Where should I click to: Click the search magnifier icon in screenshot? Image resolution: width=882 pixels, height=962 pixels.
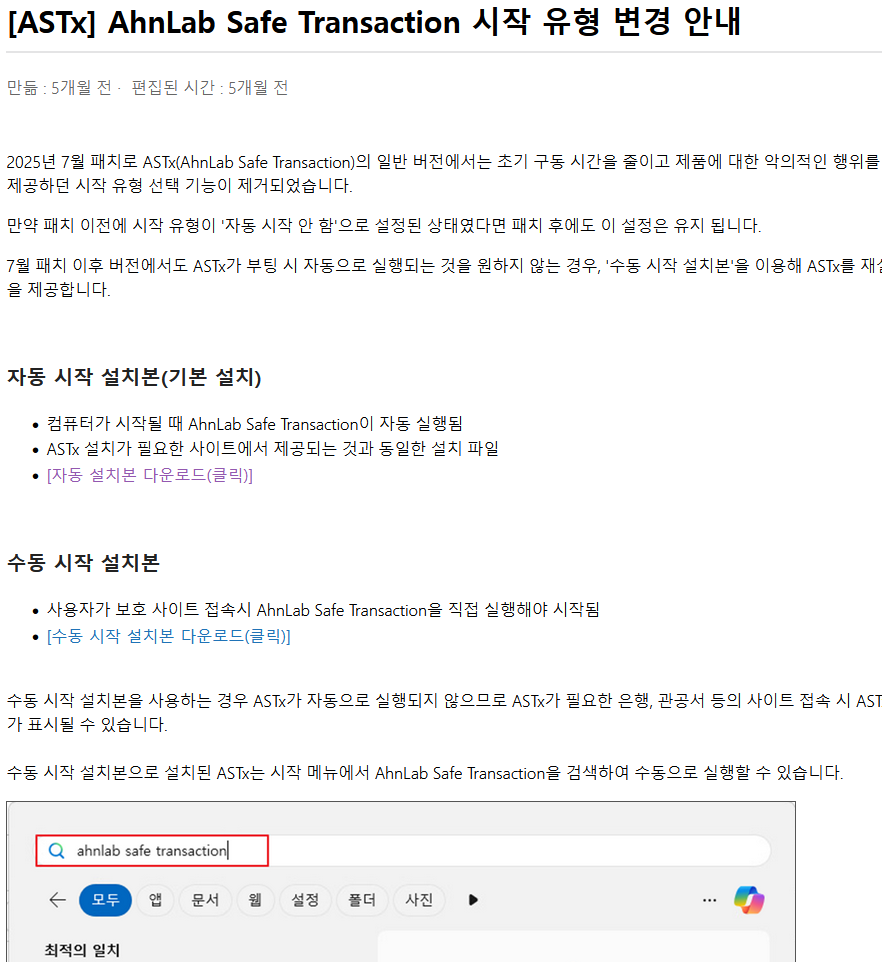56,850
